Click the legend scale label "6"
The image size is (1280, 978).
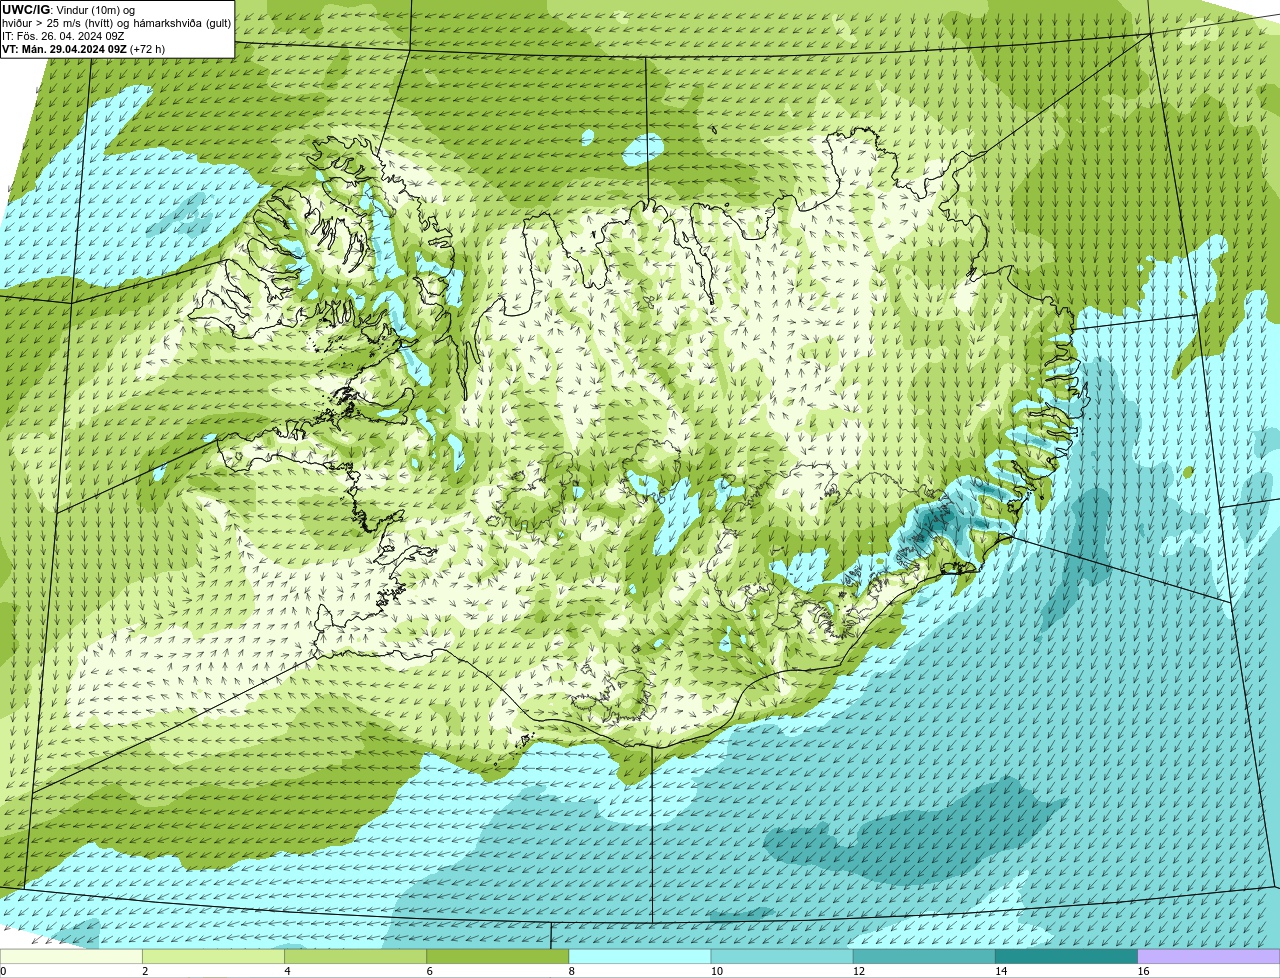(429, 971)
